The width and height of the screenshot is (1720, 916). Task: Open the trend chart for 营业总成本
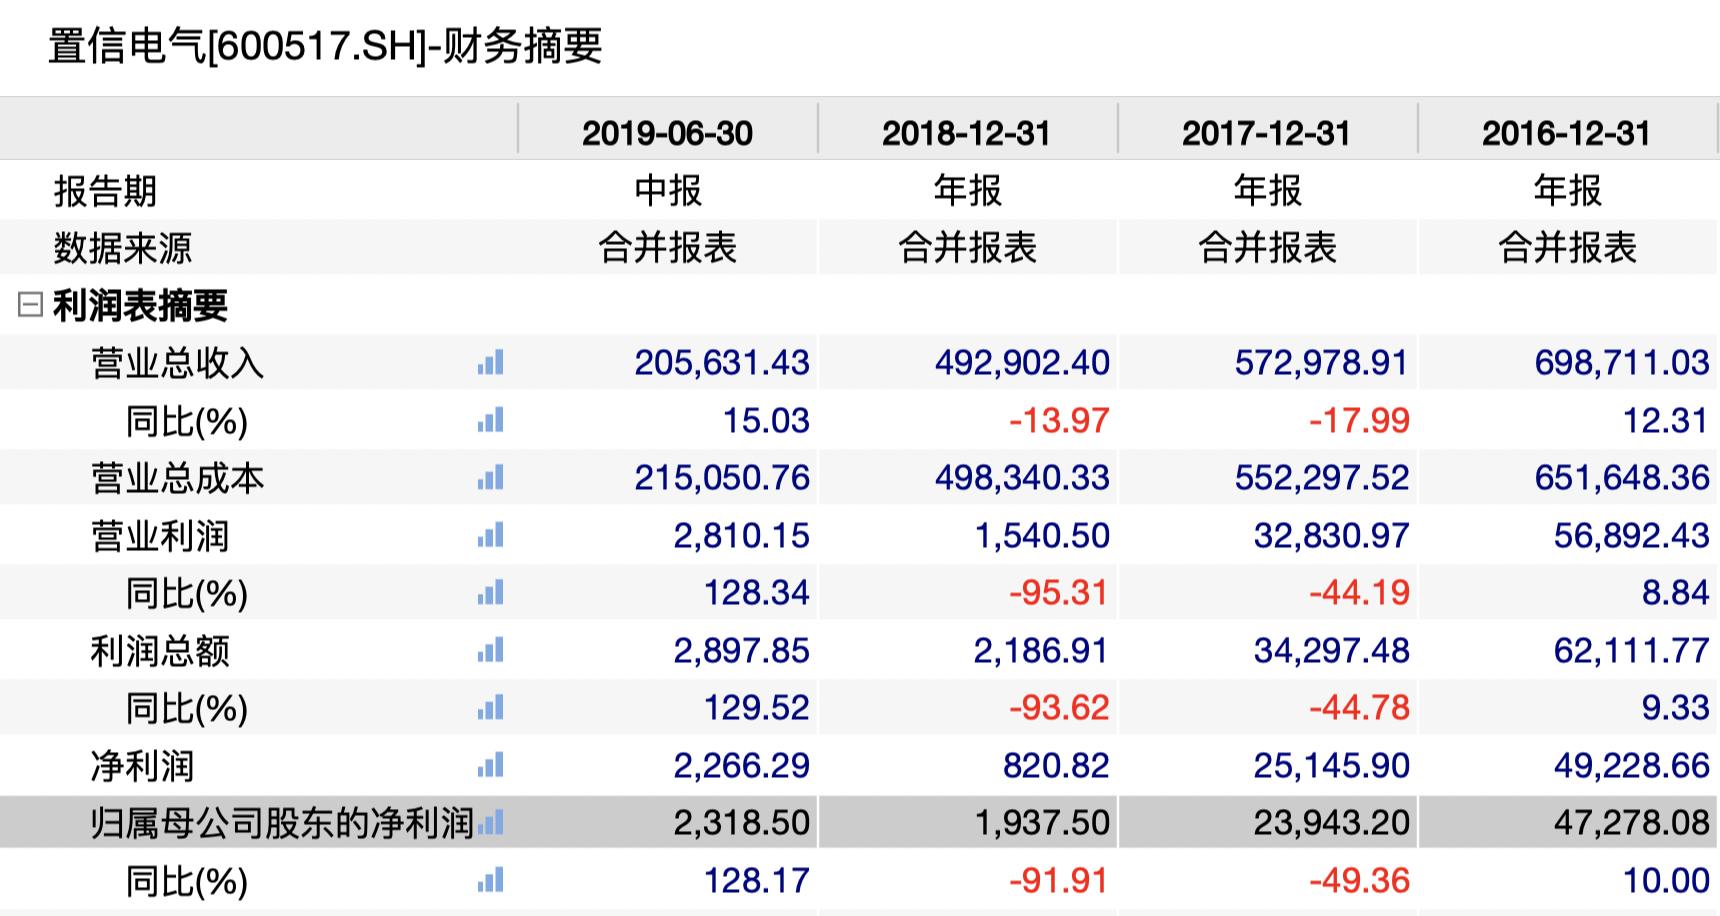[x=490, y=478]
